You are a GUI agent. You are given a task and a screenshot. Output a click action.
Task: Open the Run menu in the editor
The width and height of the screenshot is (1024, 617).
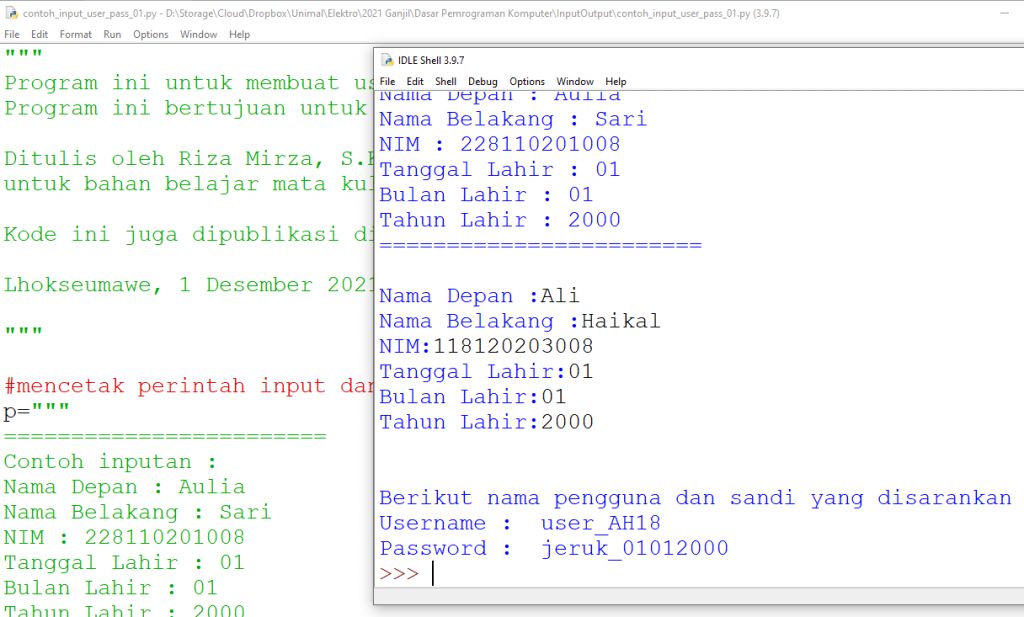[x=112, y=34]
